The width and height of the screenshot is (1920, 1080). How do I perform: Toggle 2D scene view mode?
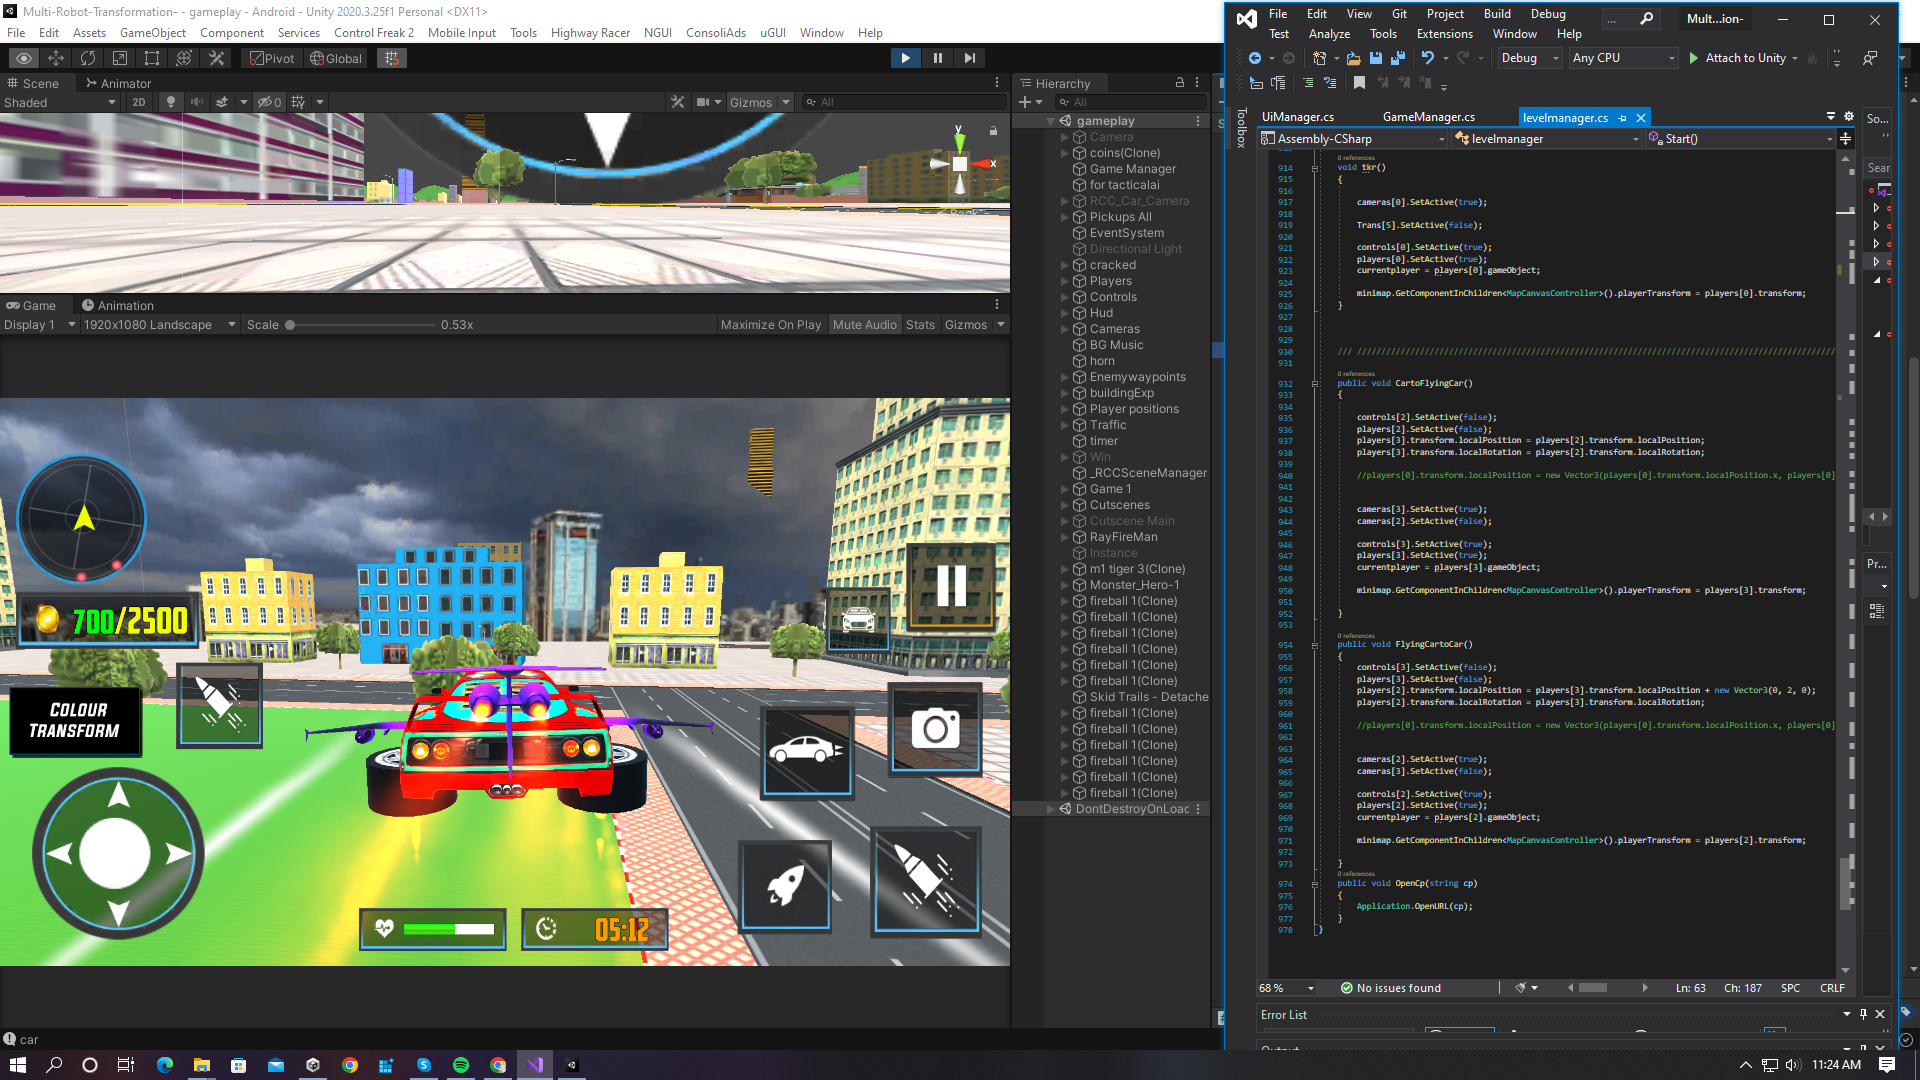139,102
